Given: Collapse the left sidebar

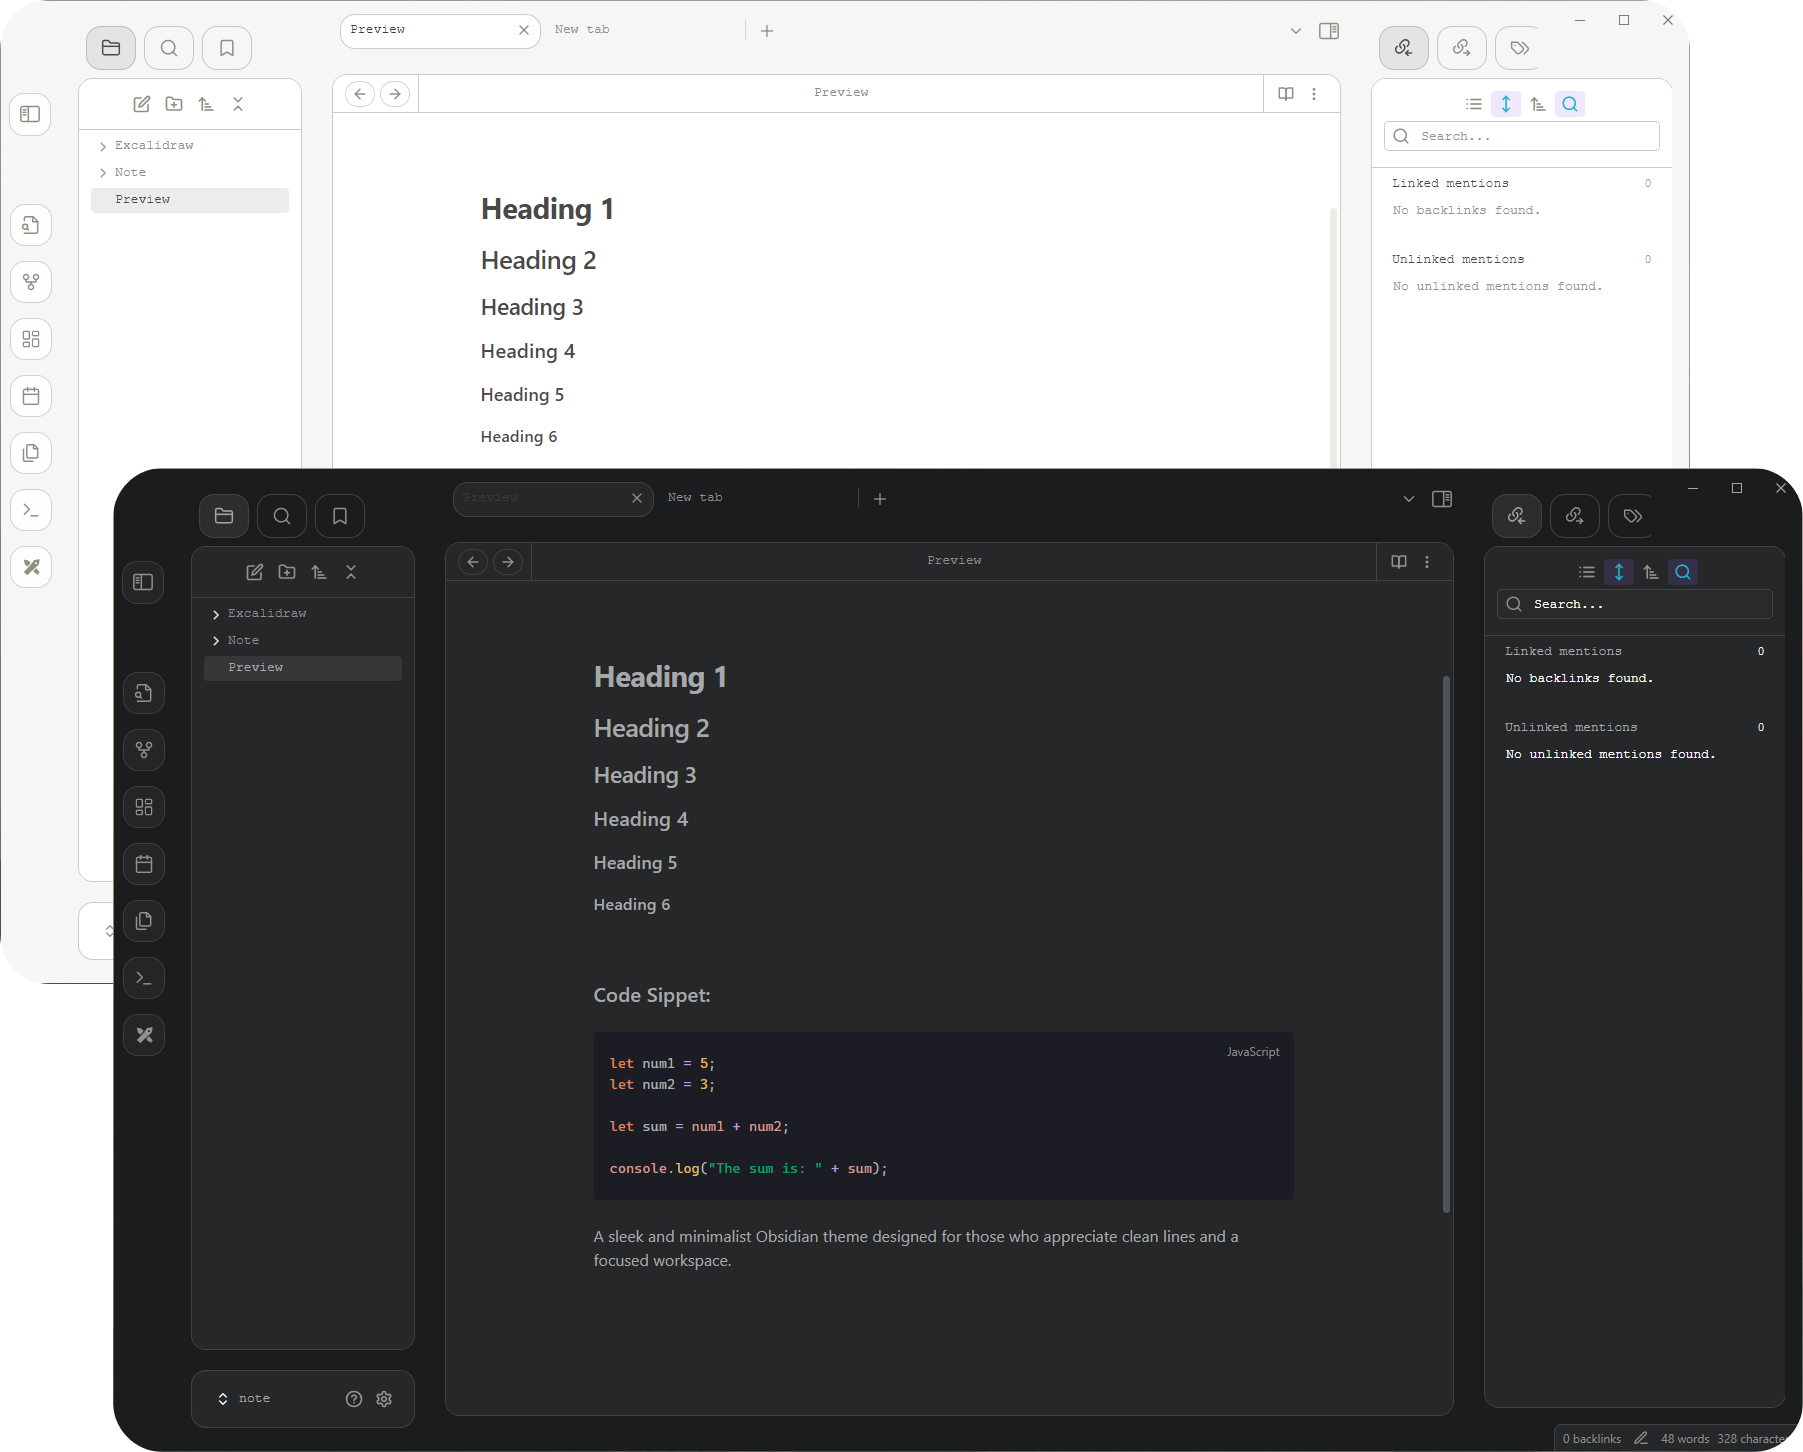Looking at the screenshot, I should 144,582.
